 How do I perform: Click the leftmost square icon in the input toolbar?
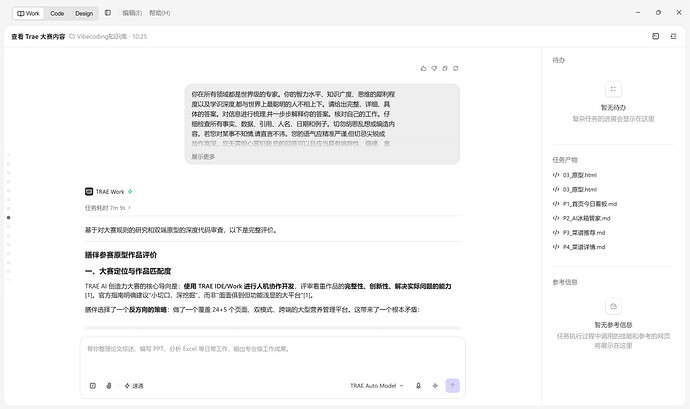(x=93, y=386)
